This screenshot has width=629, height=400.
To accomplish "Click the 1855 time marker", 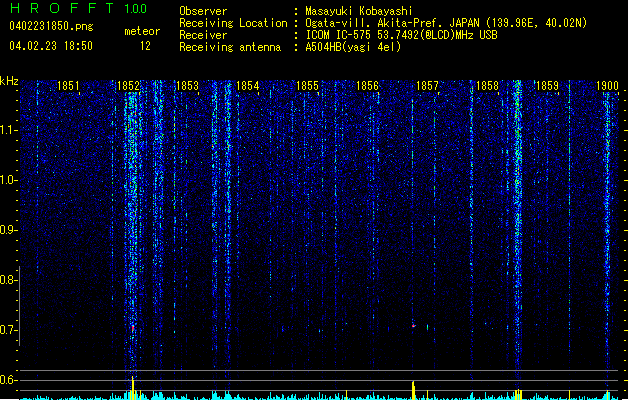I will (x=307, y=86).
